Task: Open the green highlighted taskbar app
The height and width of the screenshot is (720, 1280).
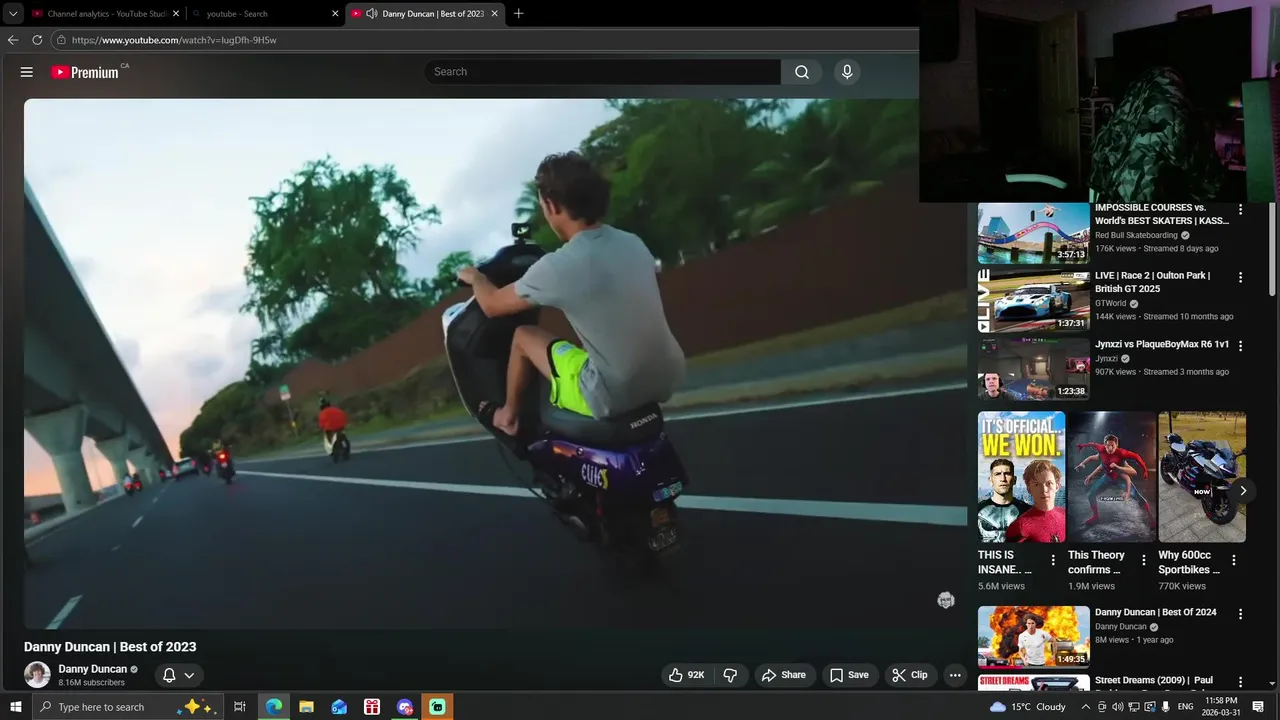Action: pos(437,707)
